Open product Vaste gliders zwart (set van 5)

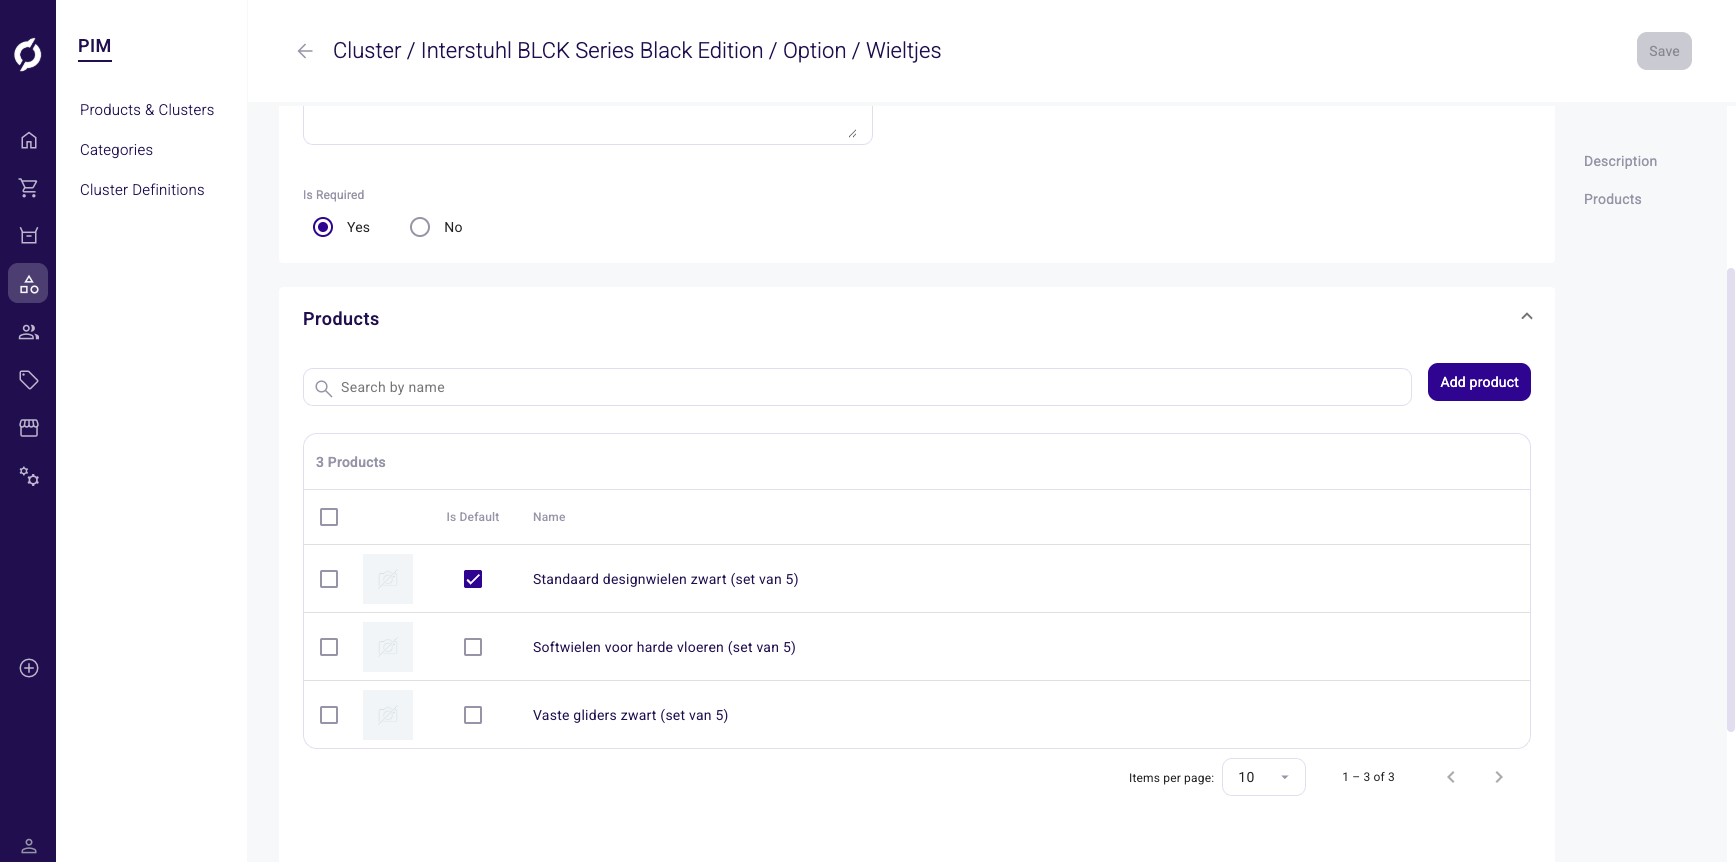630,715
